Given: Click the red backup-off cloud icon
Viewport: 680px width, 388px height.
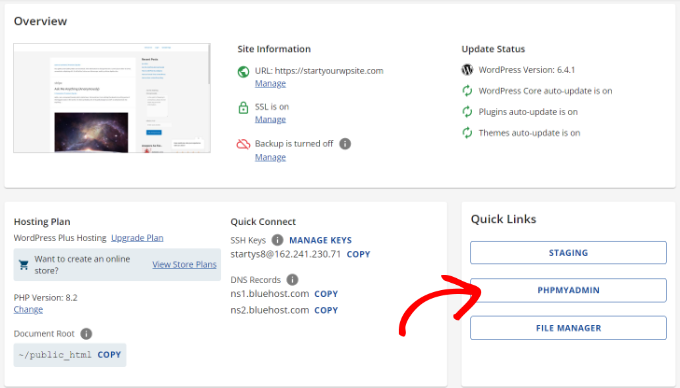Looking at the screenshot, I should [x=243, y=144].
